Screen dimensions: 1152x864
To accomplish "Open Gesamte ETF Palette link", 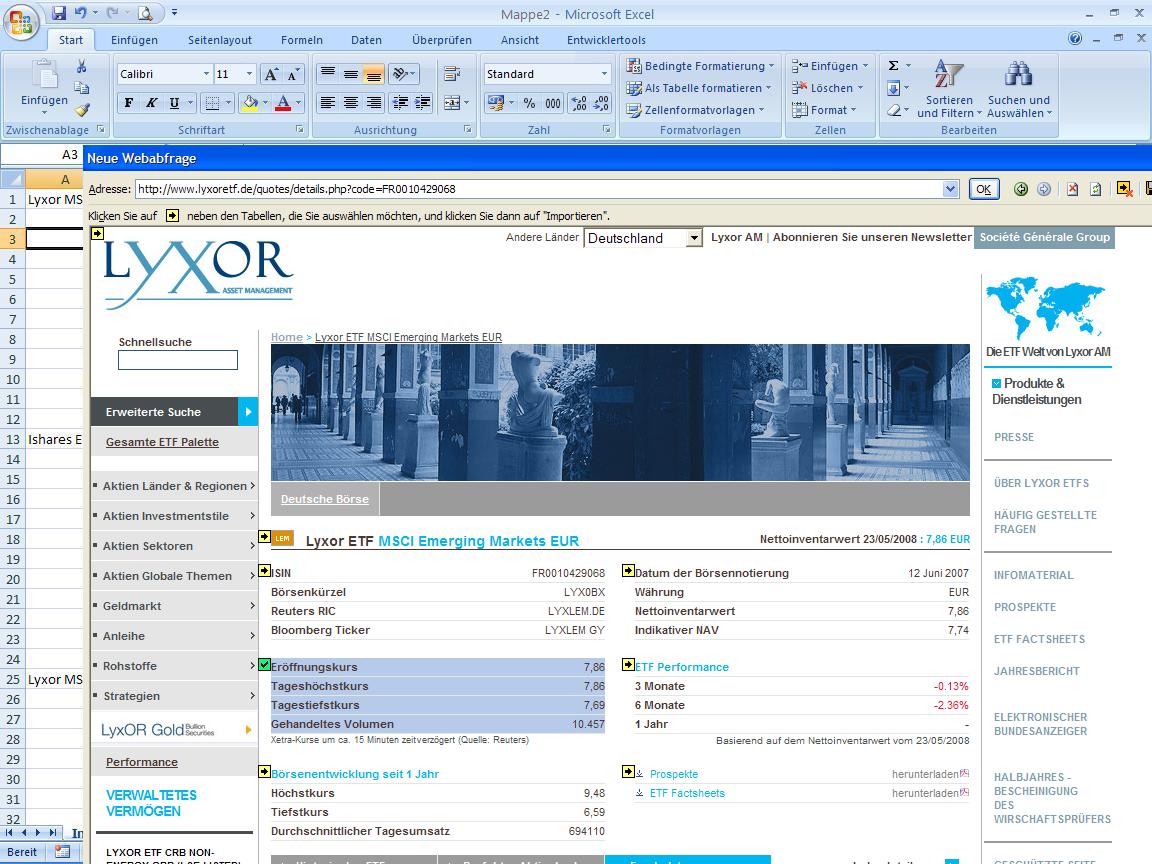I will (162, 442).
